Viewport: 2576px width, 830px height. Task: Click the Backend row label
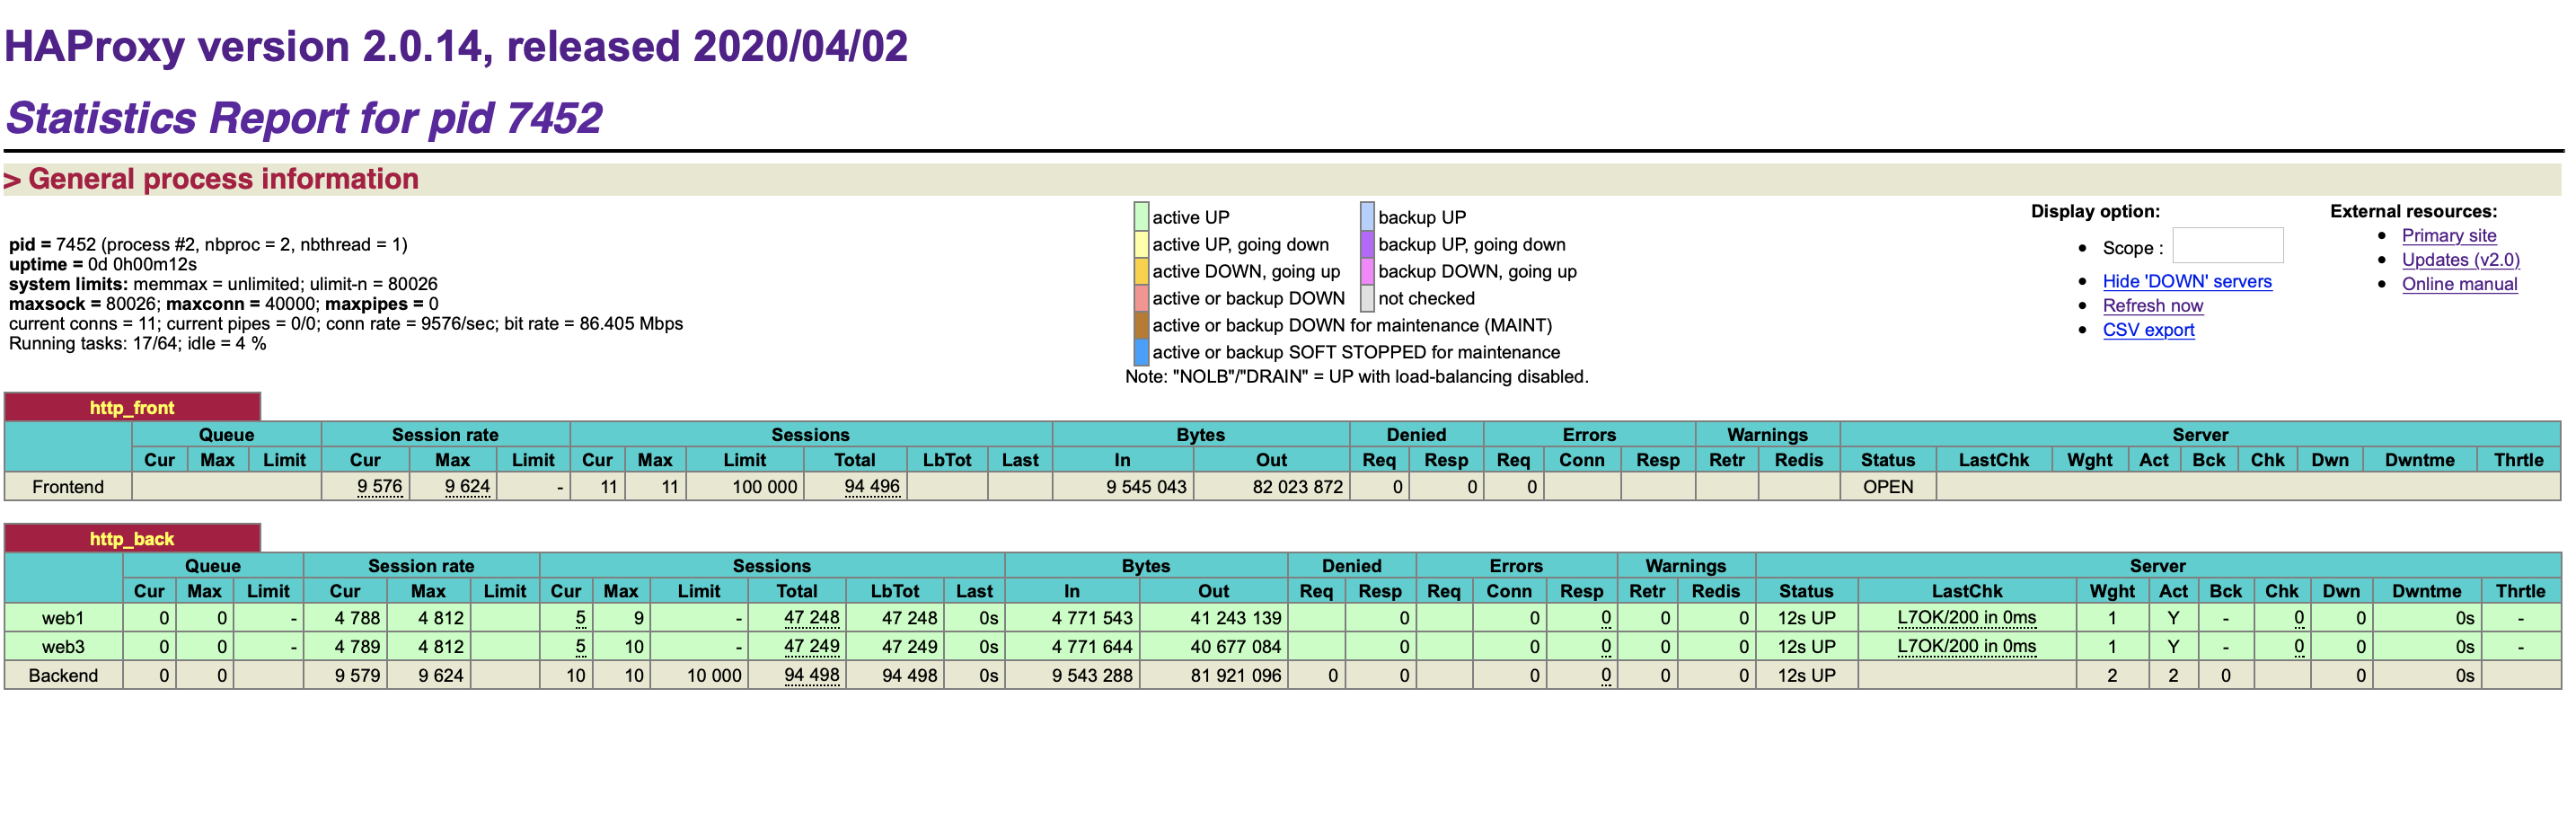click(63, 676)
